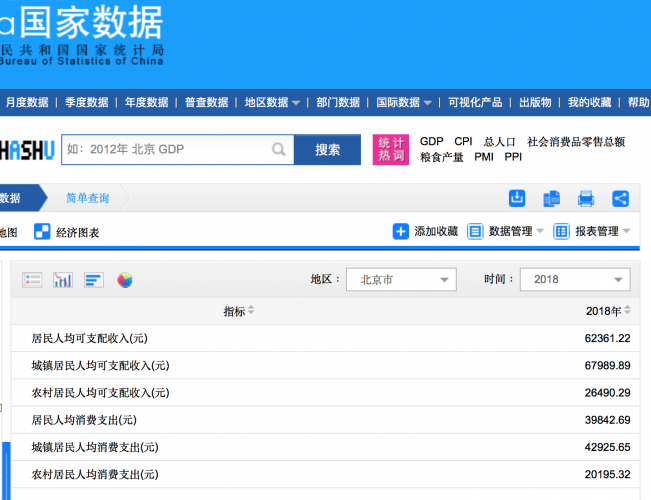
Task: Open the 时间 dropdown showing 2018
Action: click(574, 280)
